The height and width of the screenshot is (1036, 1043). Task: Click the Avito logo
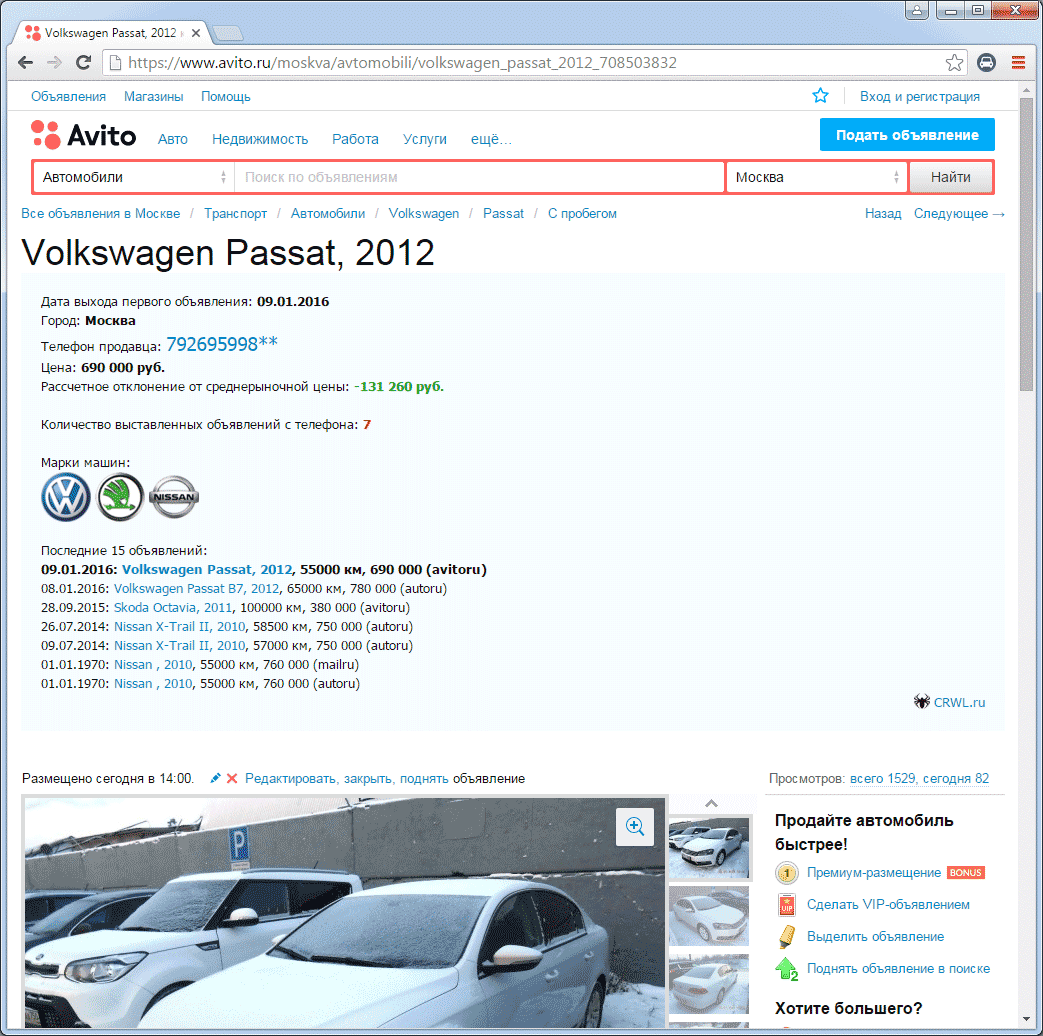[84, 135]
